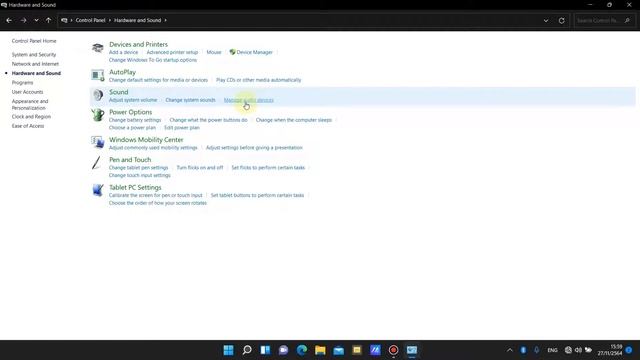Image resolution: width=640 pixels, height=360 pixels.
Task: Click the address bar Control Panel icon
Action: (64, 20)
